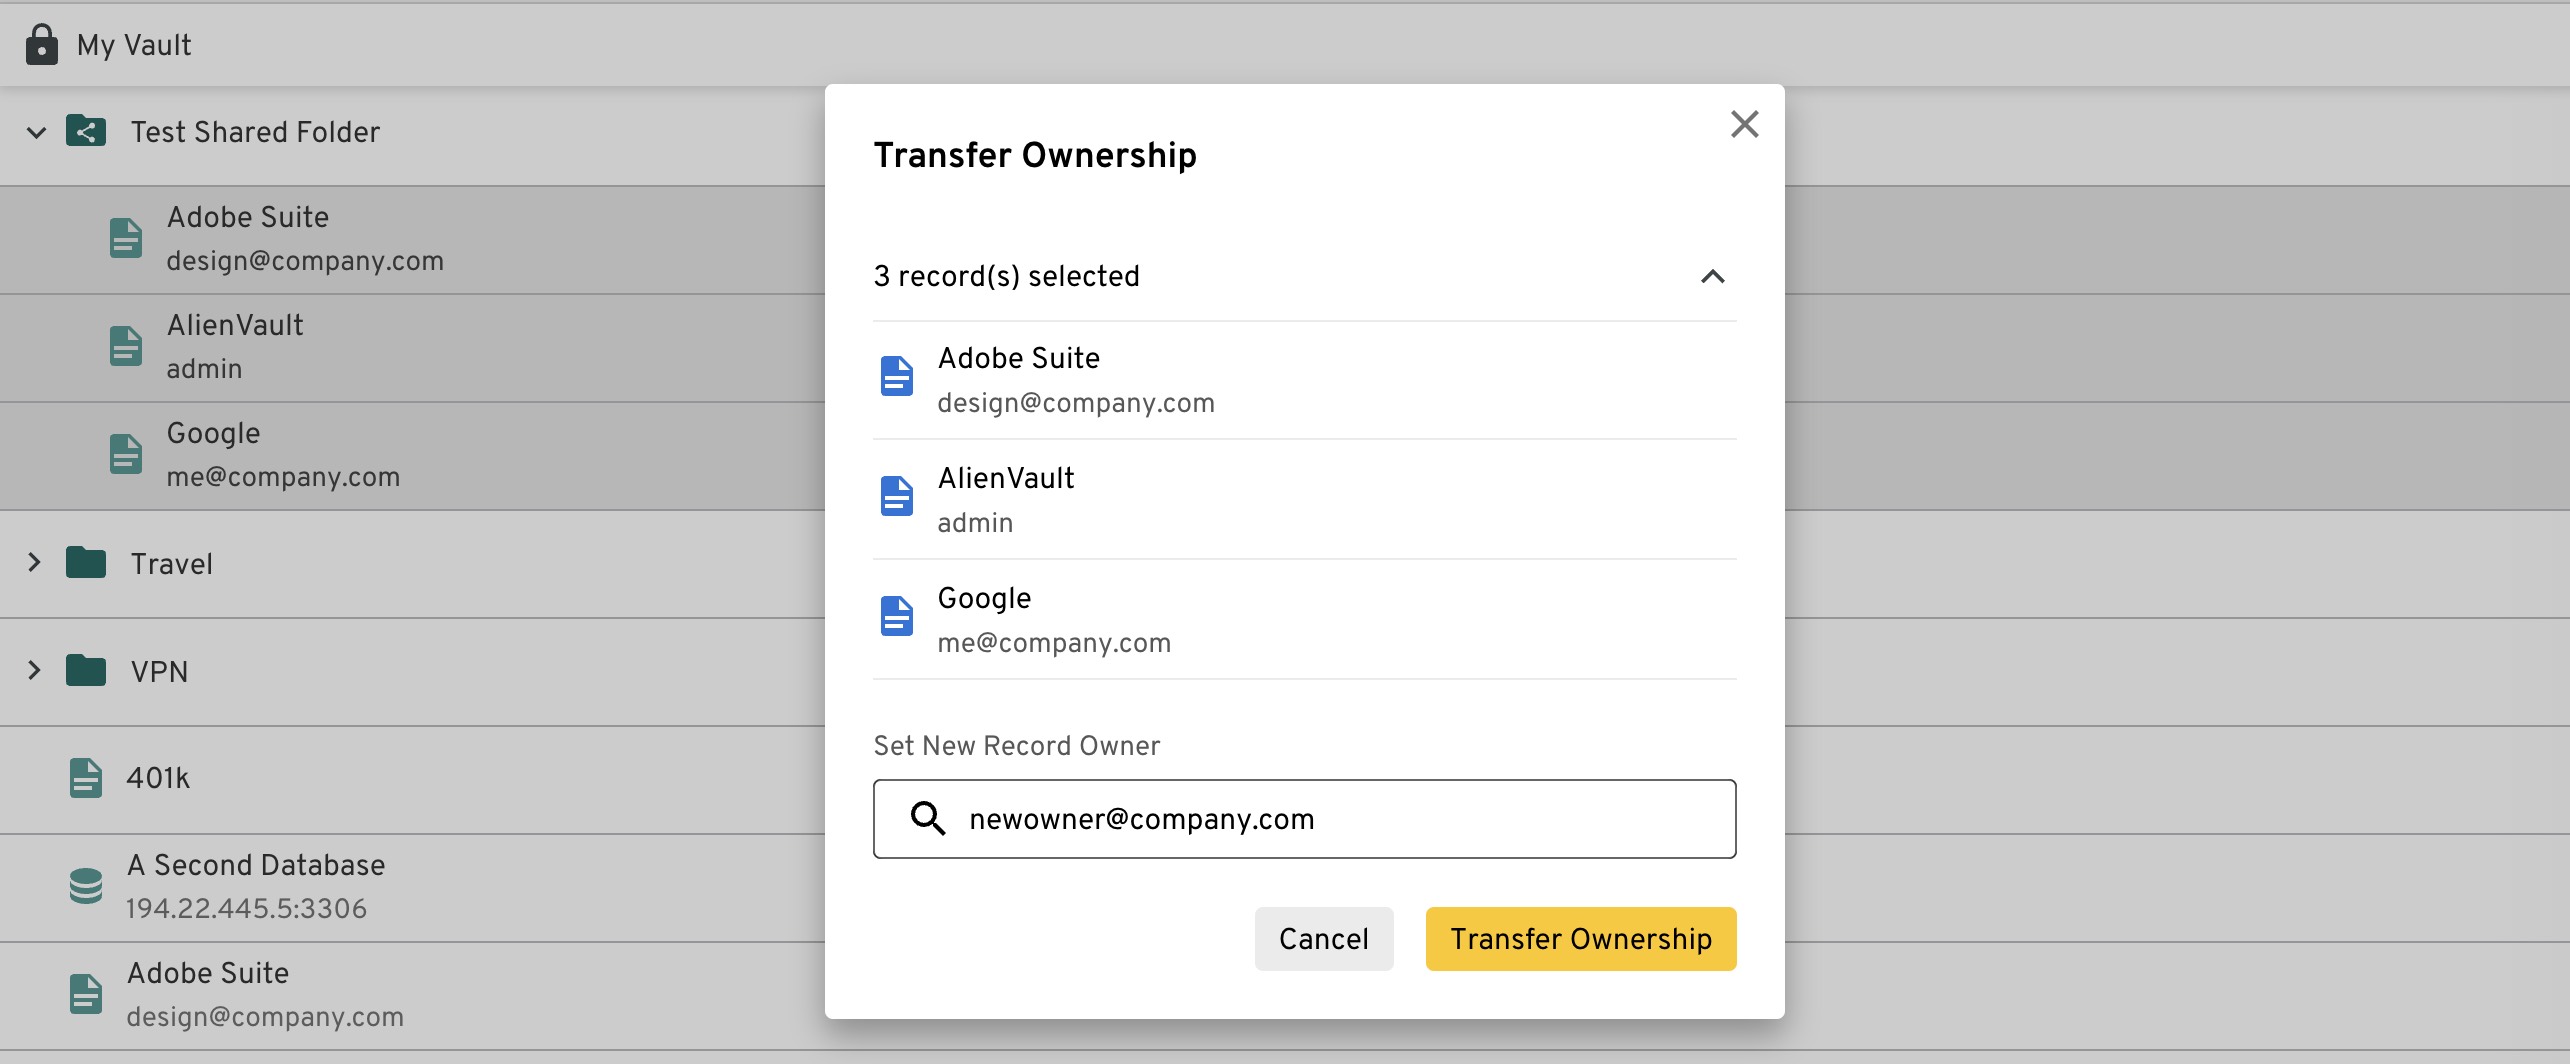Close the Transfer Ownership dialog
Viewport: 2570px width, 1064px height.
coord(1744,125)
